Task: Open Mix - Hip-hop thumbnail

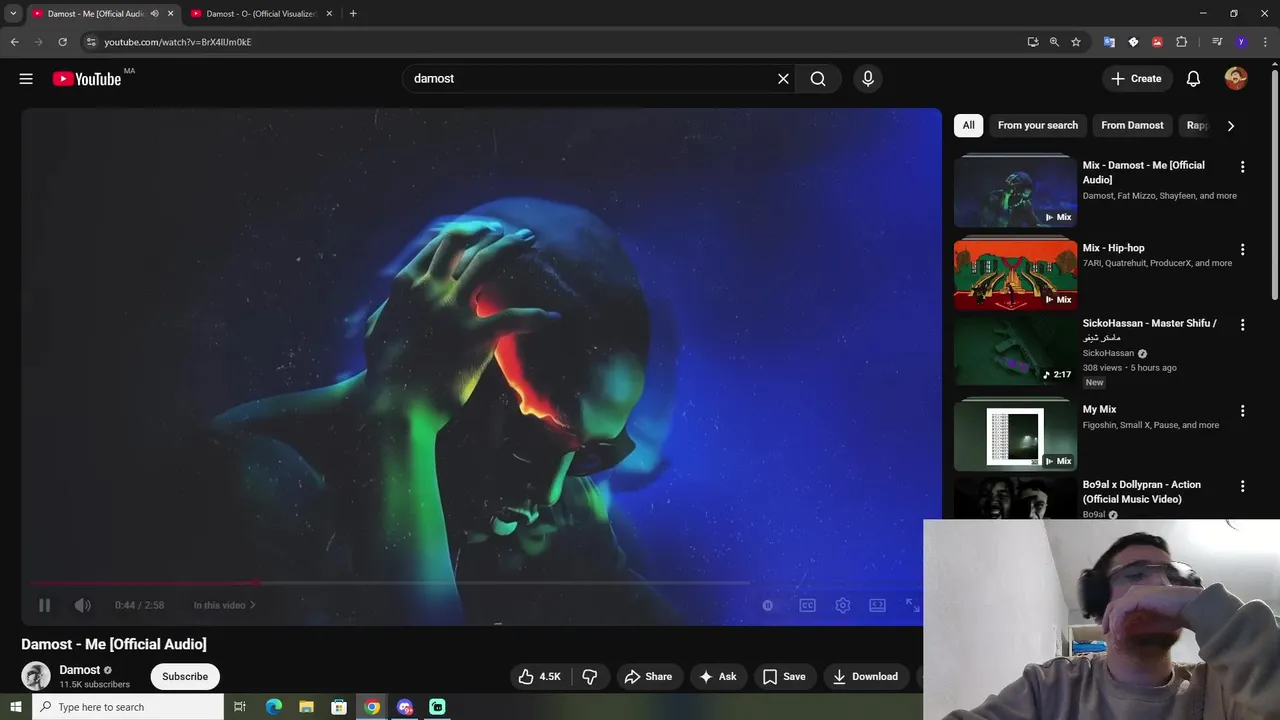Action: coord(1015,274)
